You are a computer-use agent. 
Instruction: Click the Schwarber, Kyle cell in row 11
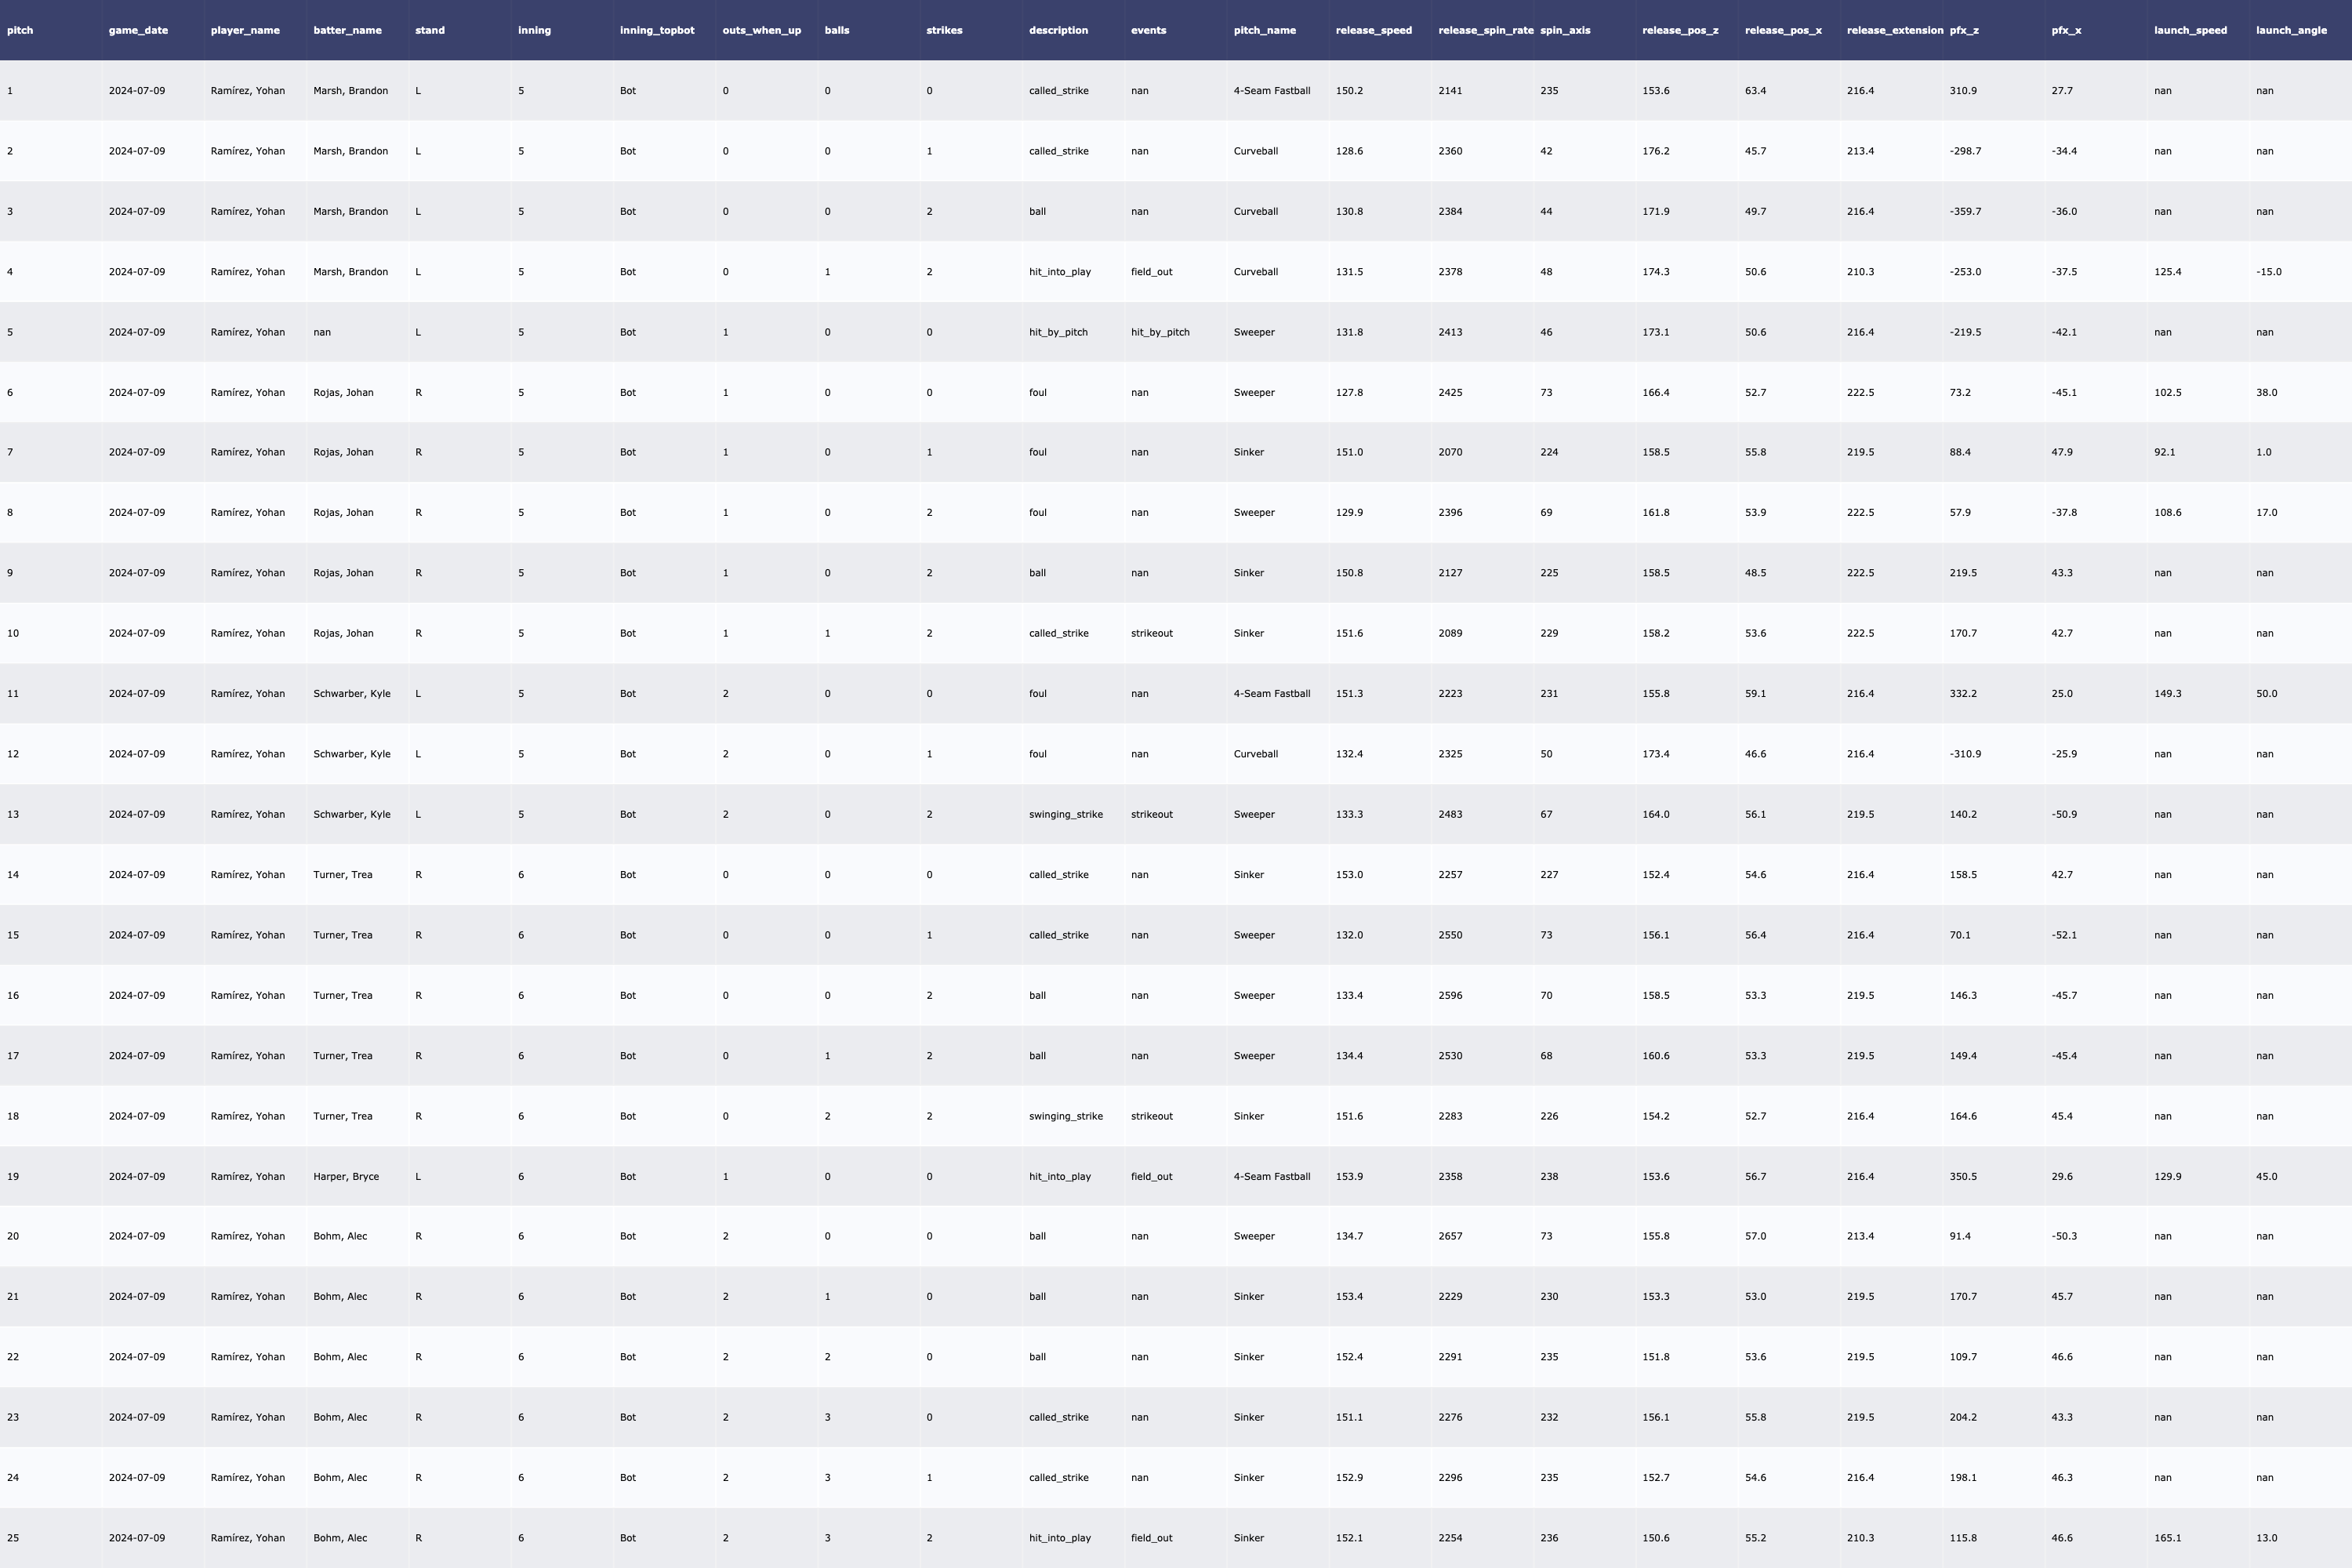coord(351,693)
